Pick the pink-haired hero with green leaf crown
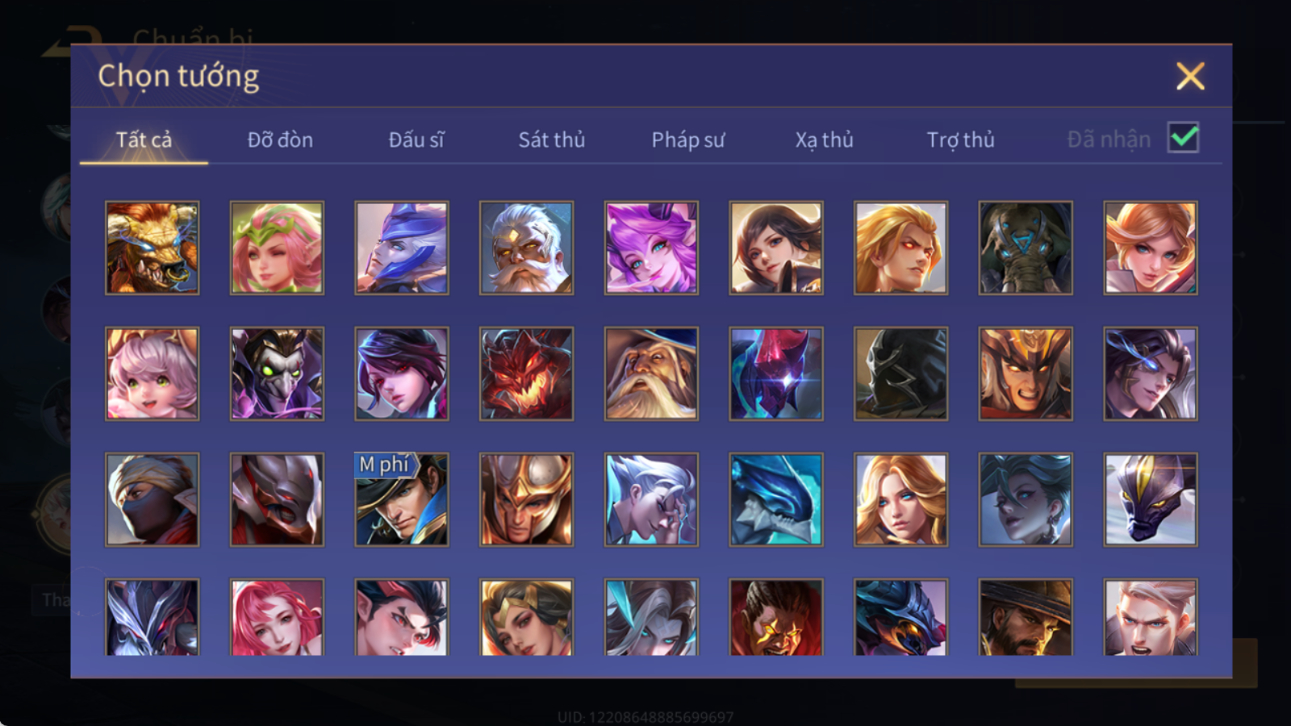Image resolution: width=1291 pixels, height=726 pixels. (277, 248)
